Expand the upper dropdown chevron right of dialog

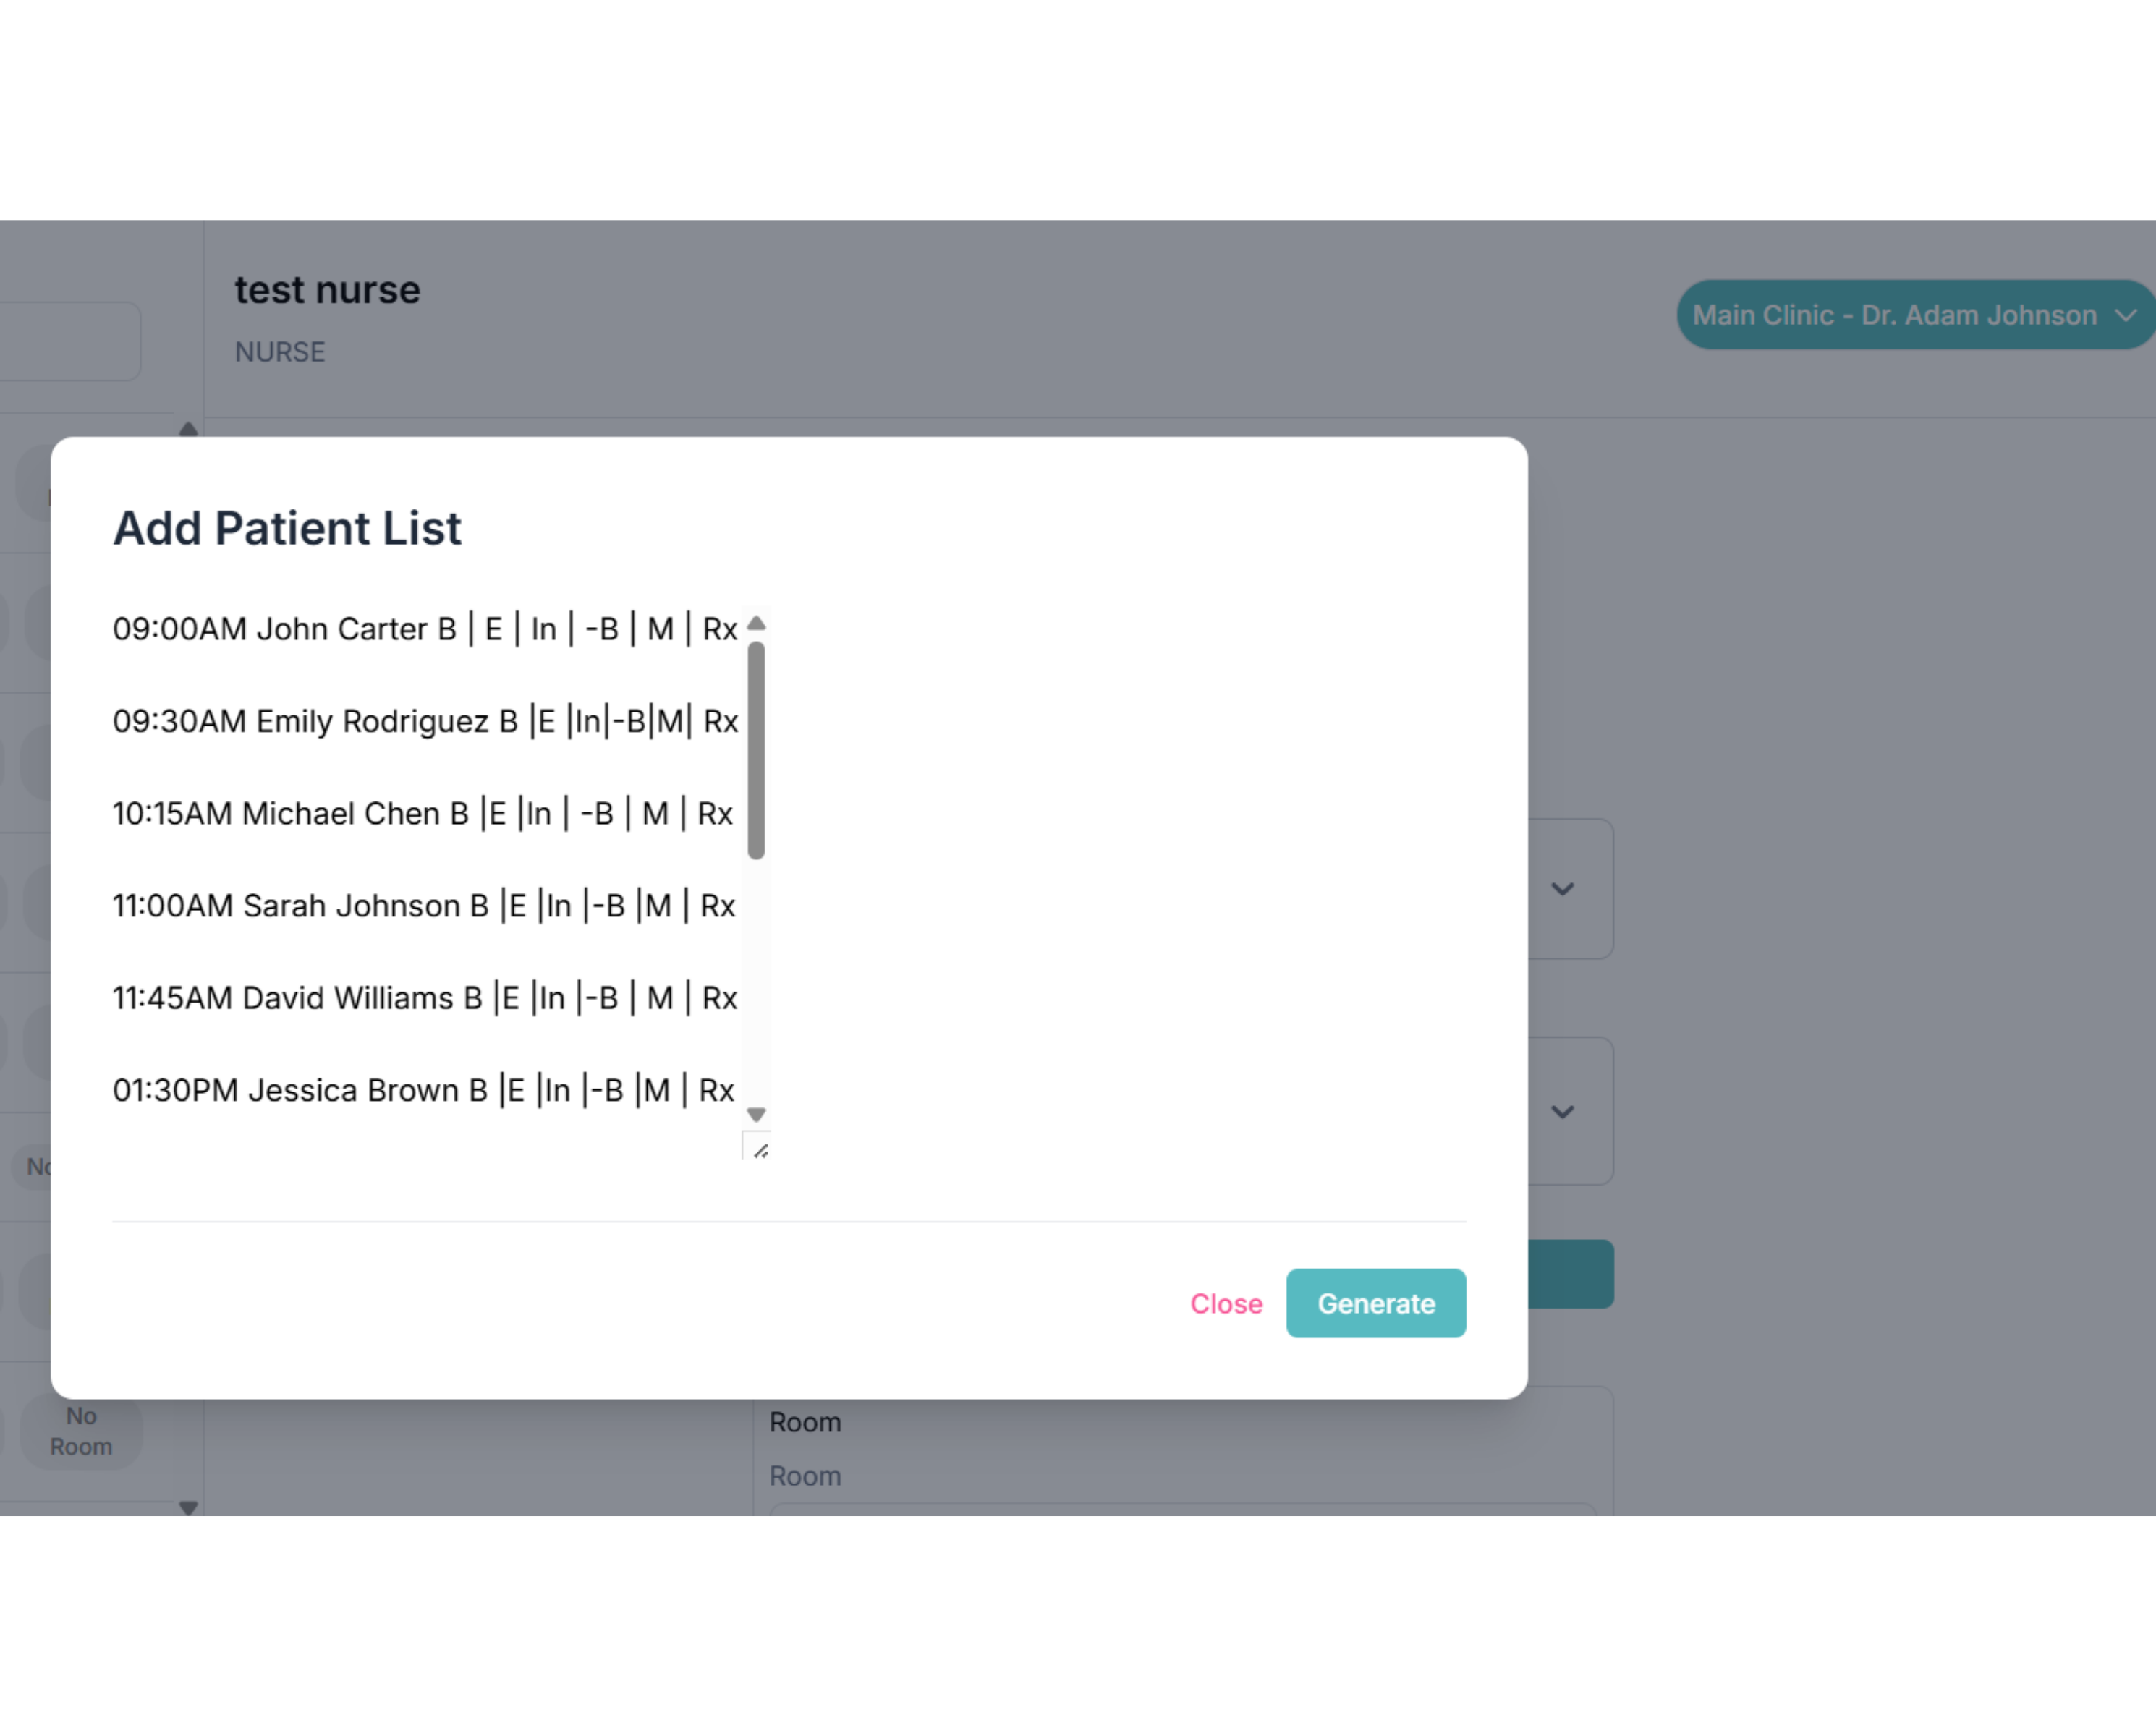pyautogui.click(x=1562, y=889)
